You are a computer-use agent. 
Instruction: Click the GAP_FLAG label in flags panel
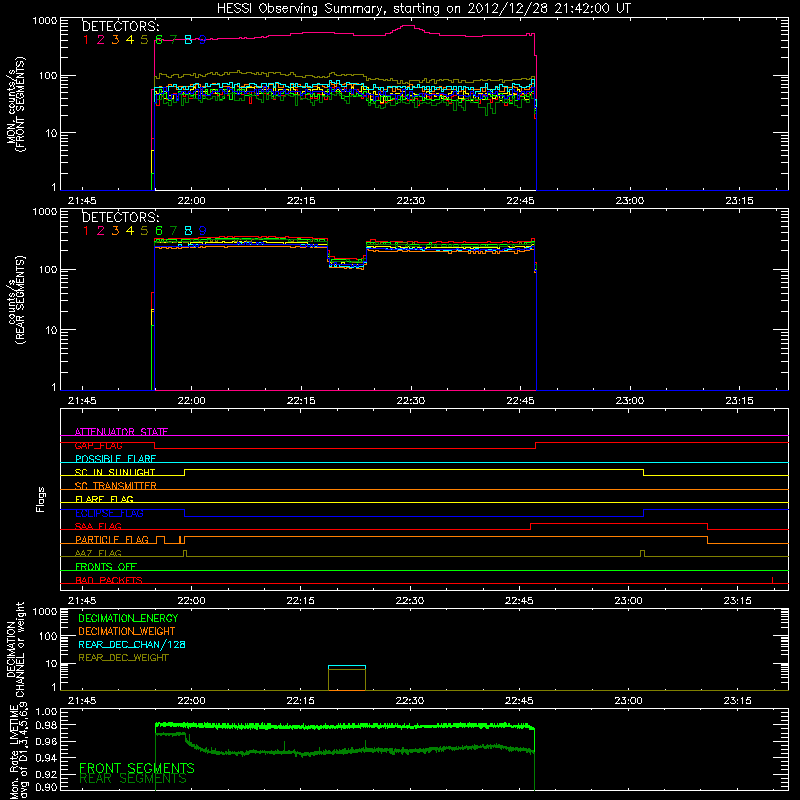pyautogui.click(x=98, y=445)
